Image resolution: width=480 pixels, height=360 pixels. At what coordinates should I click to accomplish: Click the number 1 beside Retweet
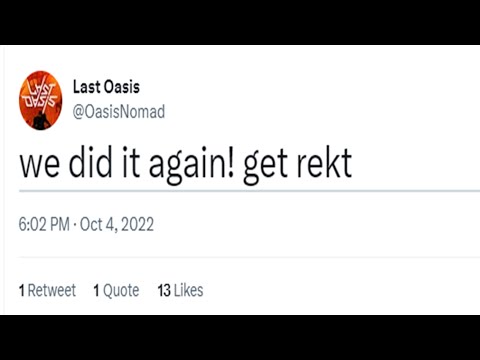(x=22, y=290)
